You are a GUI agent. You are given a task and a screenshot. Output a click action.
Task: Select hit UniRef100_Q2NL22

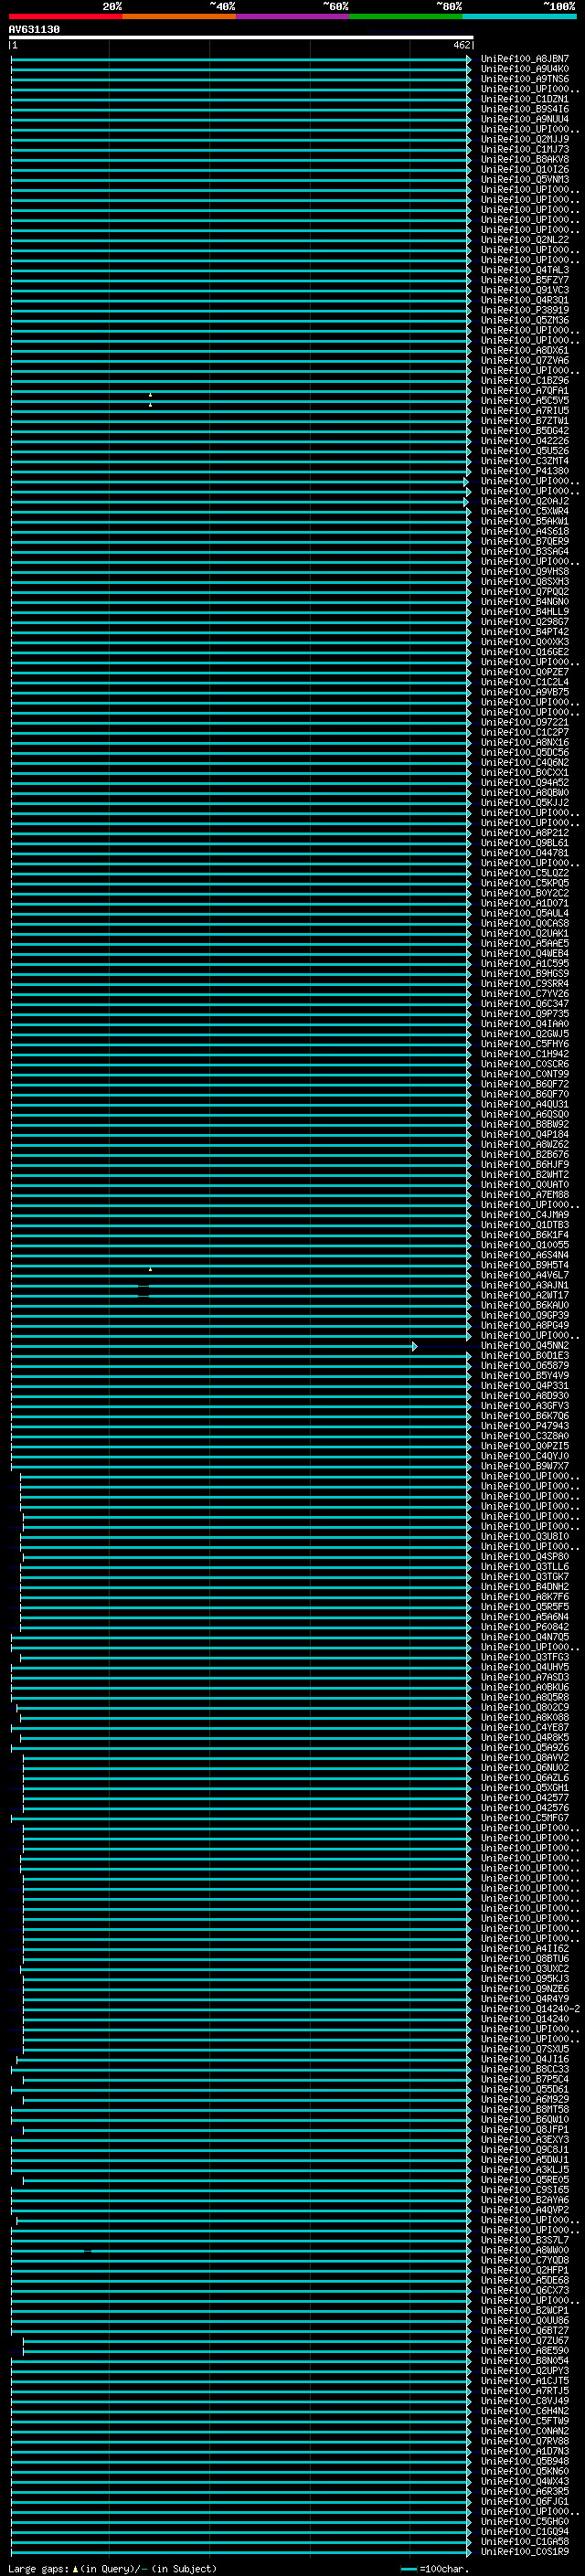(525, 240)
